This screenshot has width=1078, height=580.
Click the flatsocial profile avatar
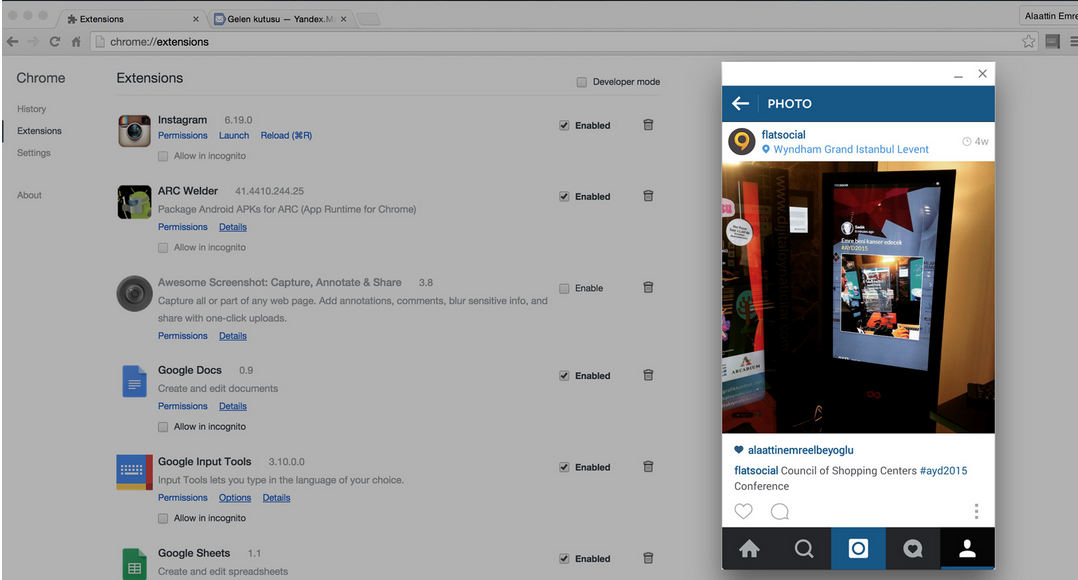[742, 142]
